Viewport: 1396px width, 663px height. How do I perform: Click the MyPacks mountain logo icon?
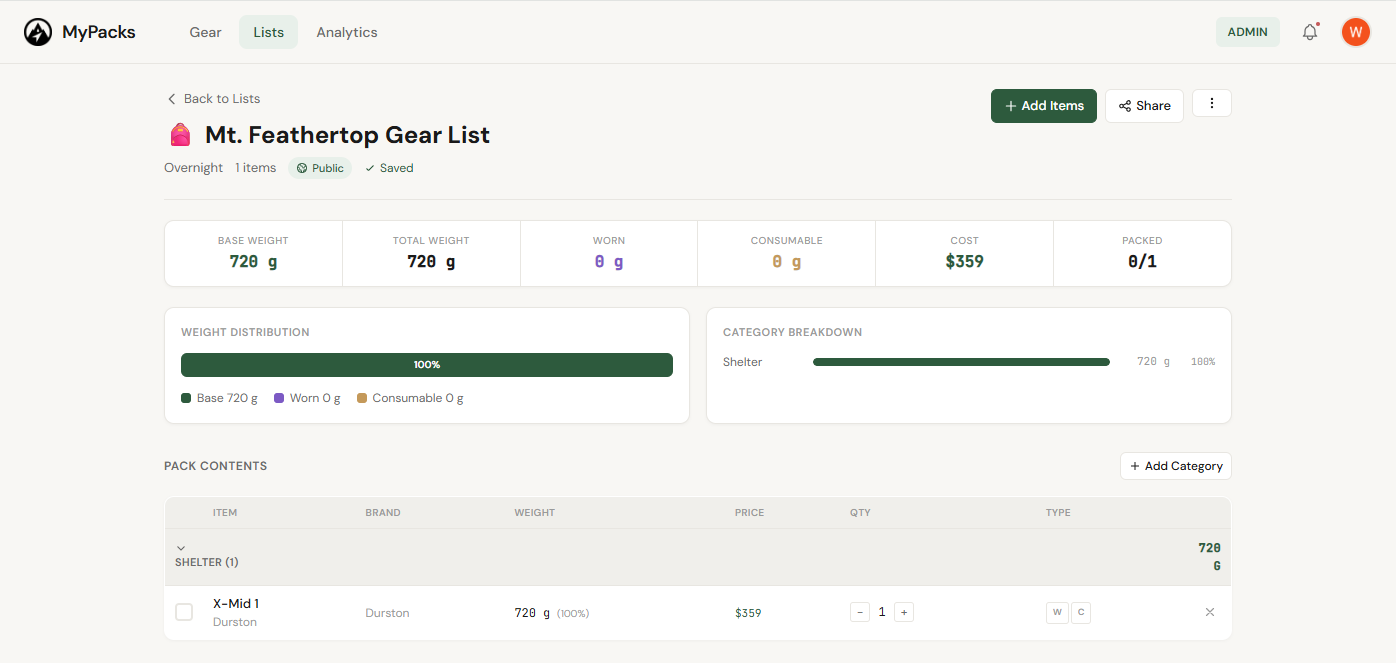click(38, 32)
